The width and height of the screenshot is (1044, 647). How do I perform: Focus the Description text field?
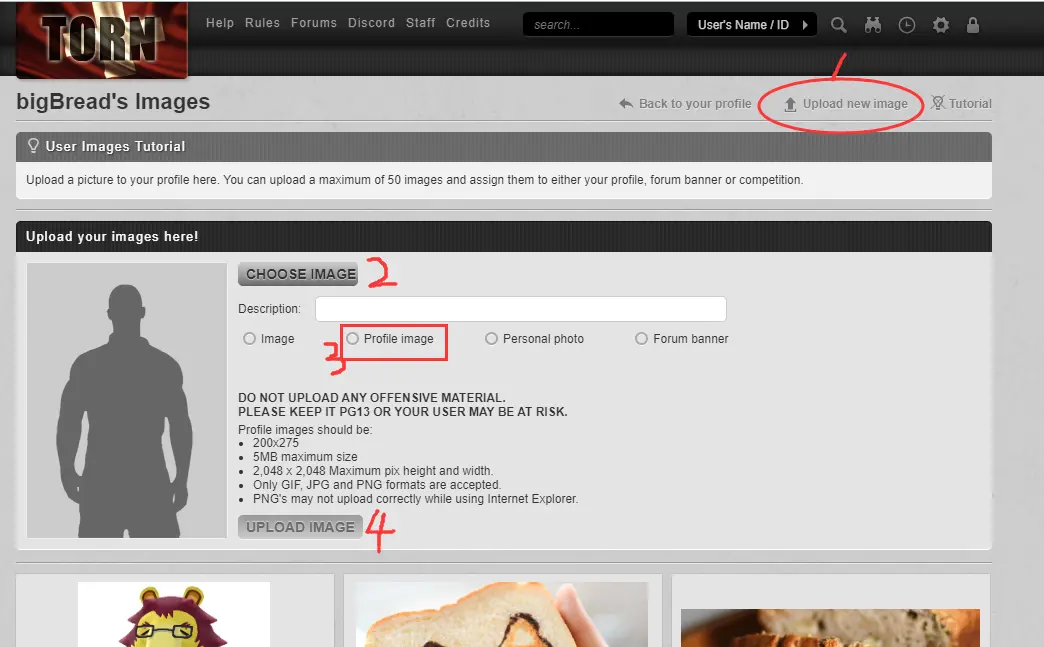(x=520, y=309)
